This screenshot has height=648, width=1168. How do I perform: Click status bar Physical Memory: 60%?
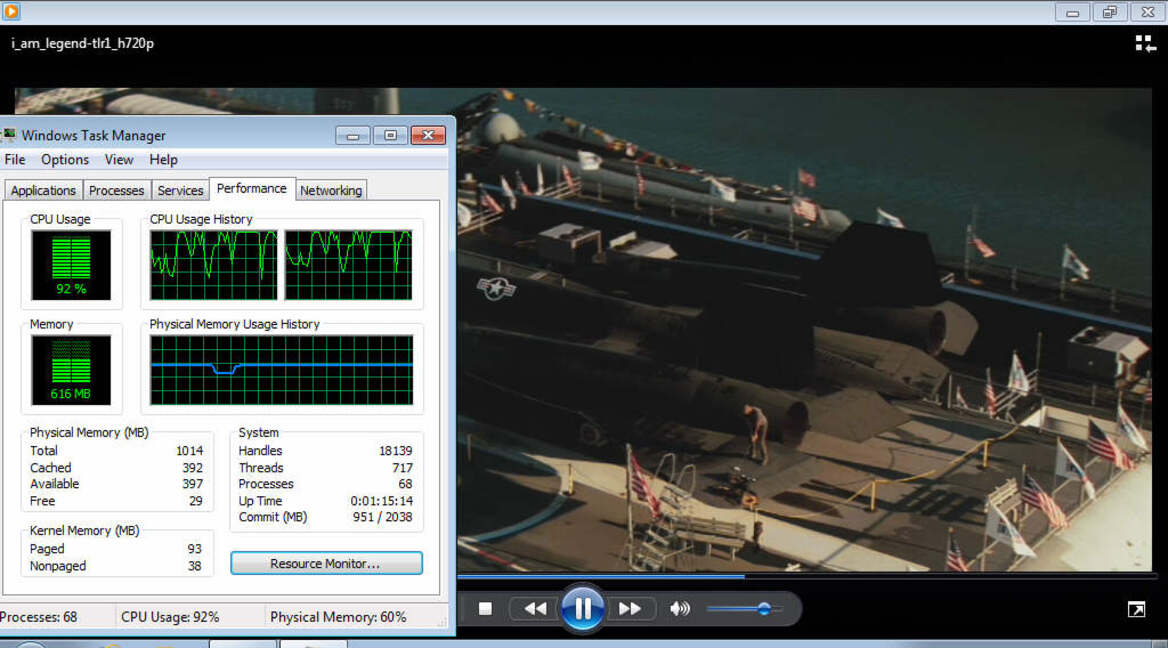(x=338, y=617)
